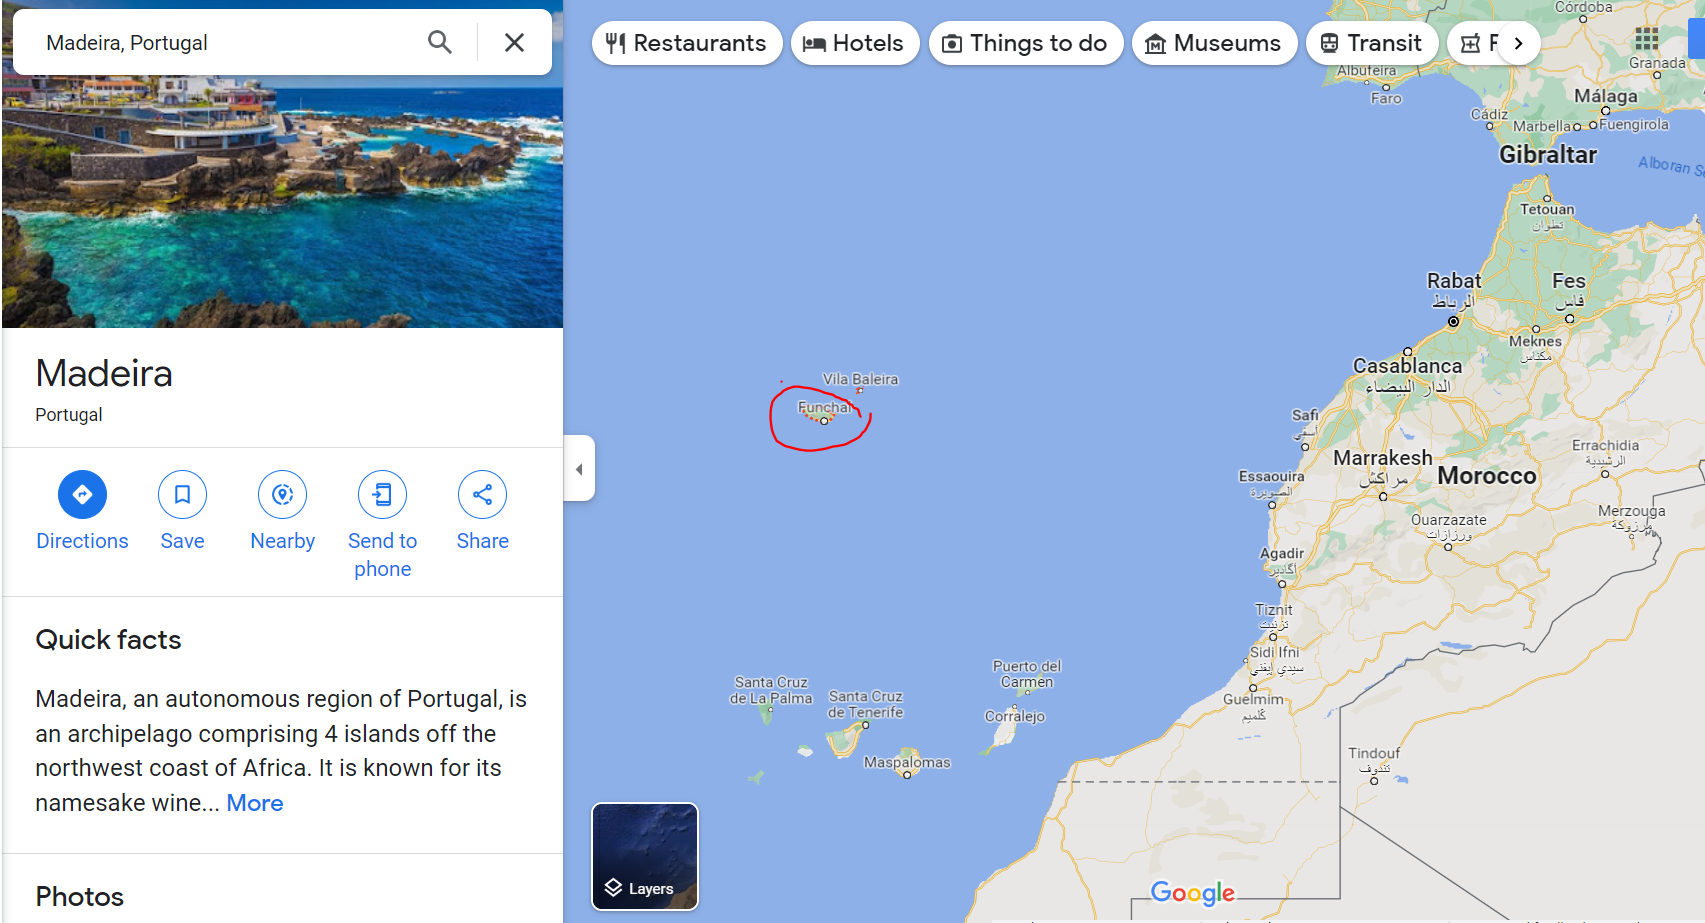
Task: Clear the Madeira search with X
Action: click(514, 42)
